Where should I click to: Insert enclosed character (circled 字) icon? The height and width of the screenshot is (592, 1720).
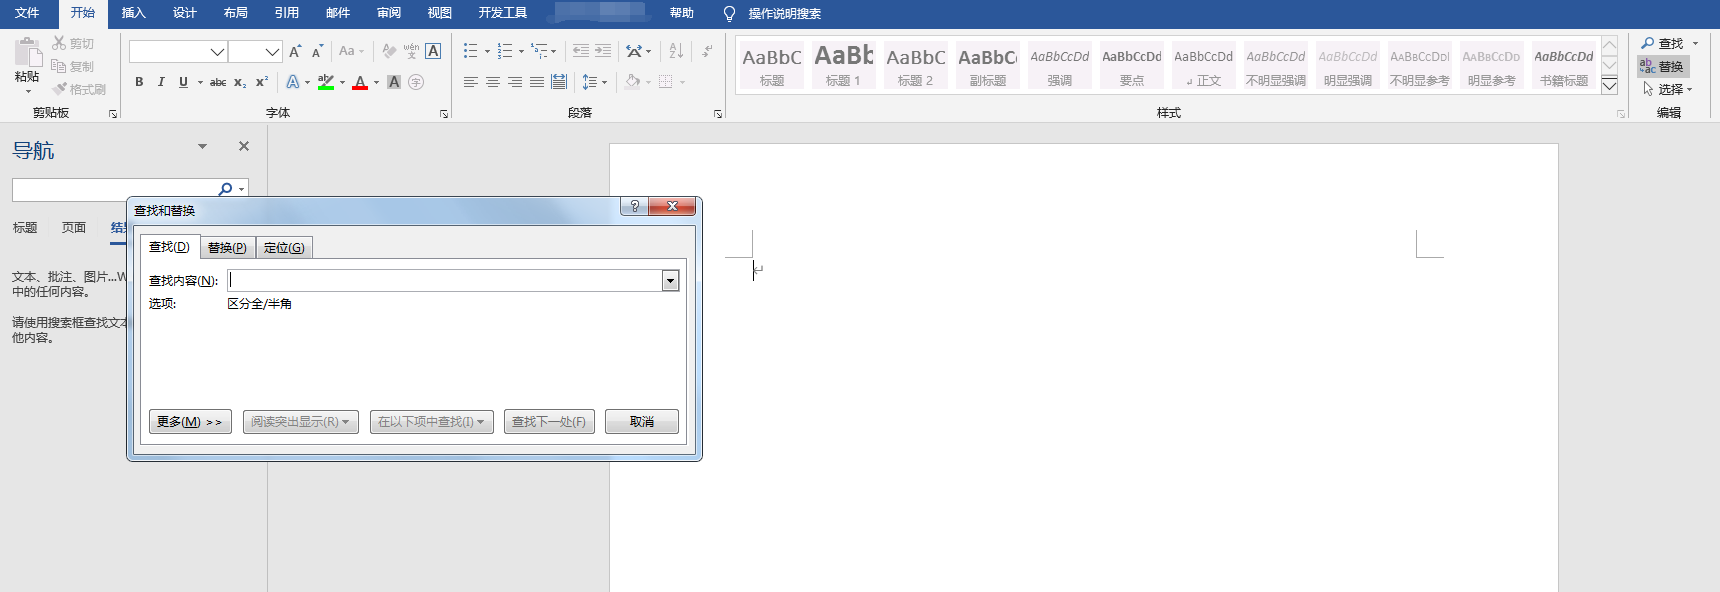pyautogui.click(x=416, y=82)
